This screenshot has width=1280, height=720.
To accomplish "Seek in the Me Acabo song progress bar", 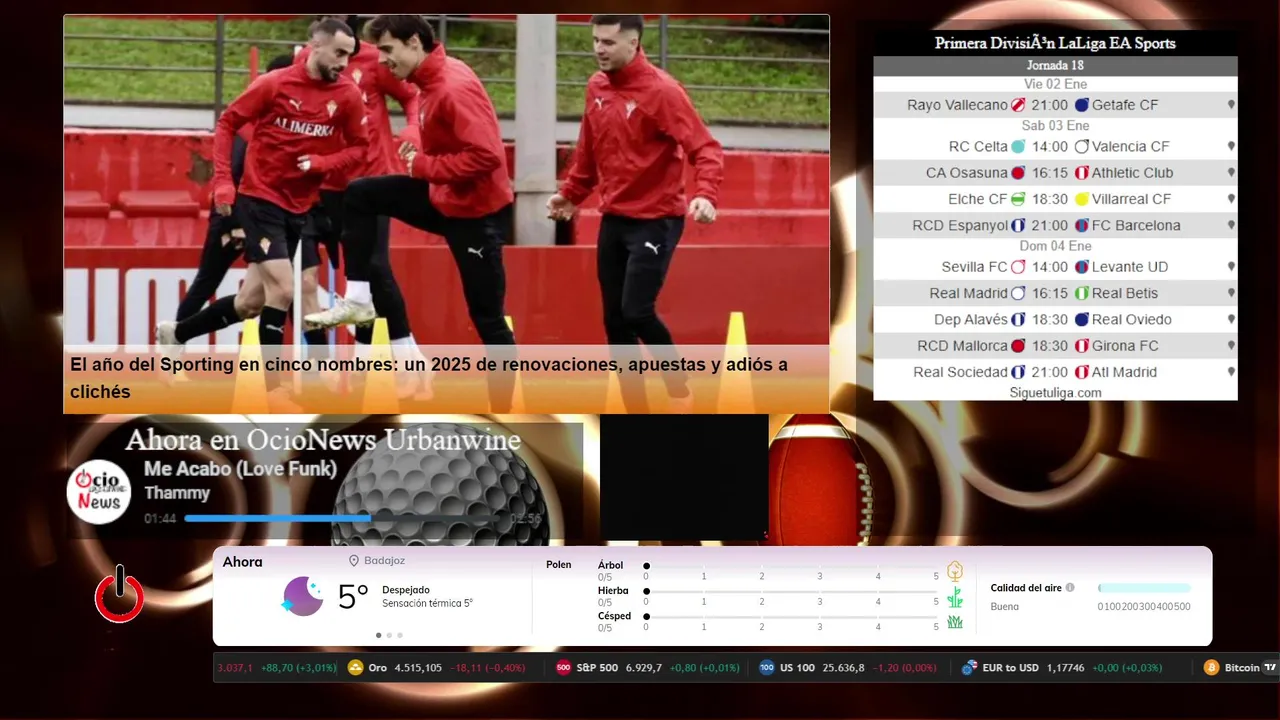I will 345,518.
